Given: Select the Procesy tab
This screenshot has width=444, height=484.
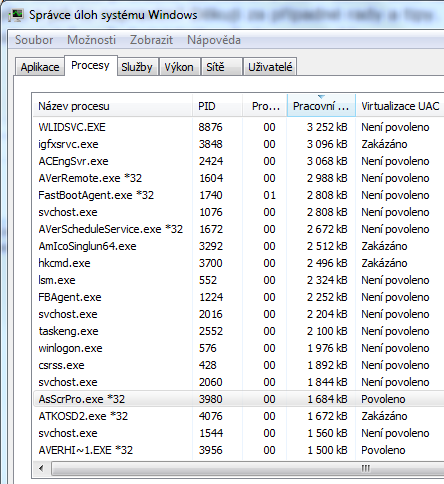Looking at the screenshot, I should 90,65.
